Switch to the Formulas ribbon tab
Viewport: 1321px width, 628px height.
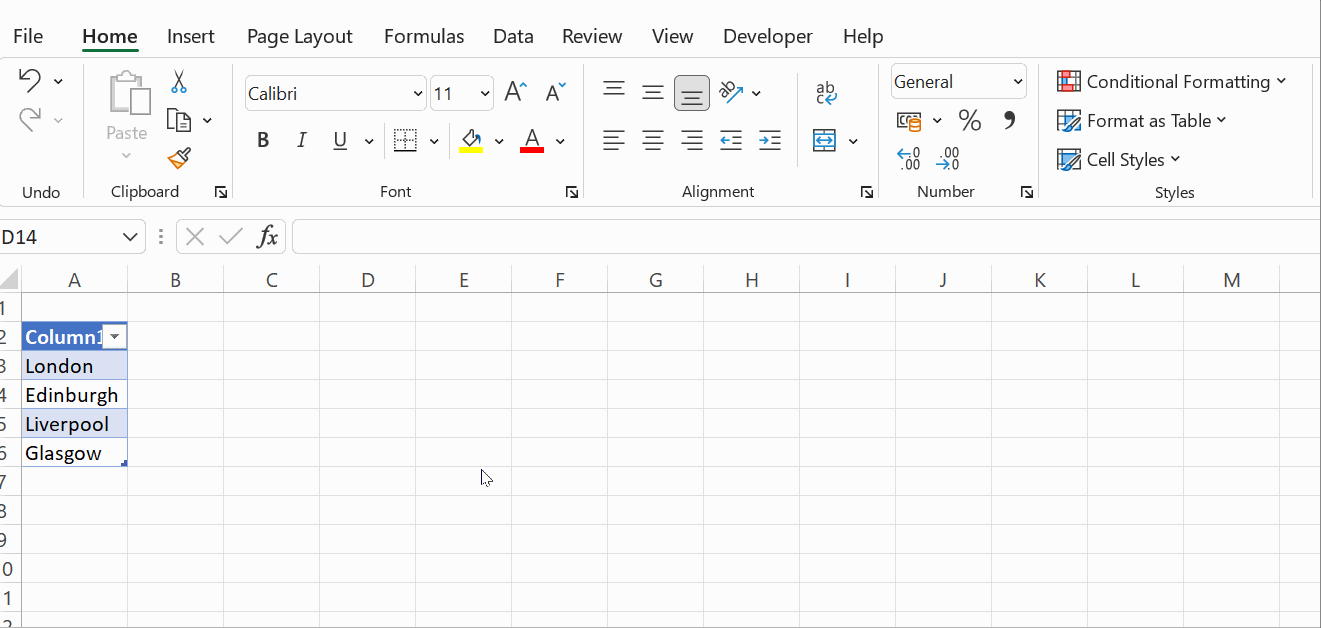pyautogui.click(x=424, y=36)
